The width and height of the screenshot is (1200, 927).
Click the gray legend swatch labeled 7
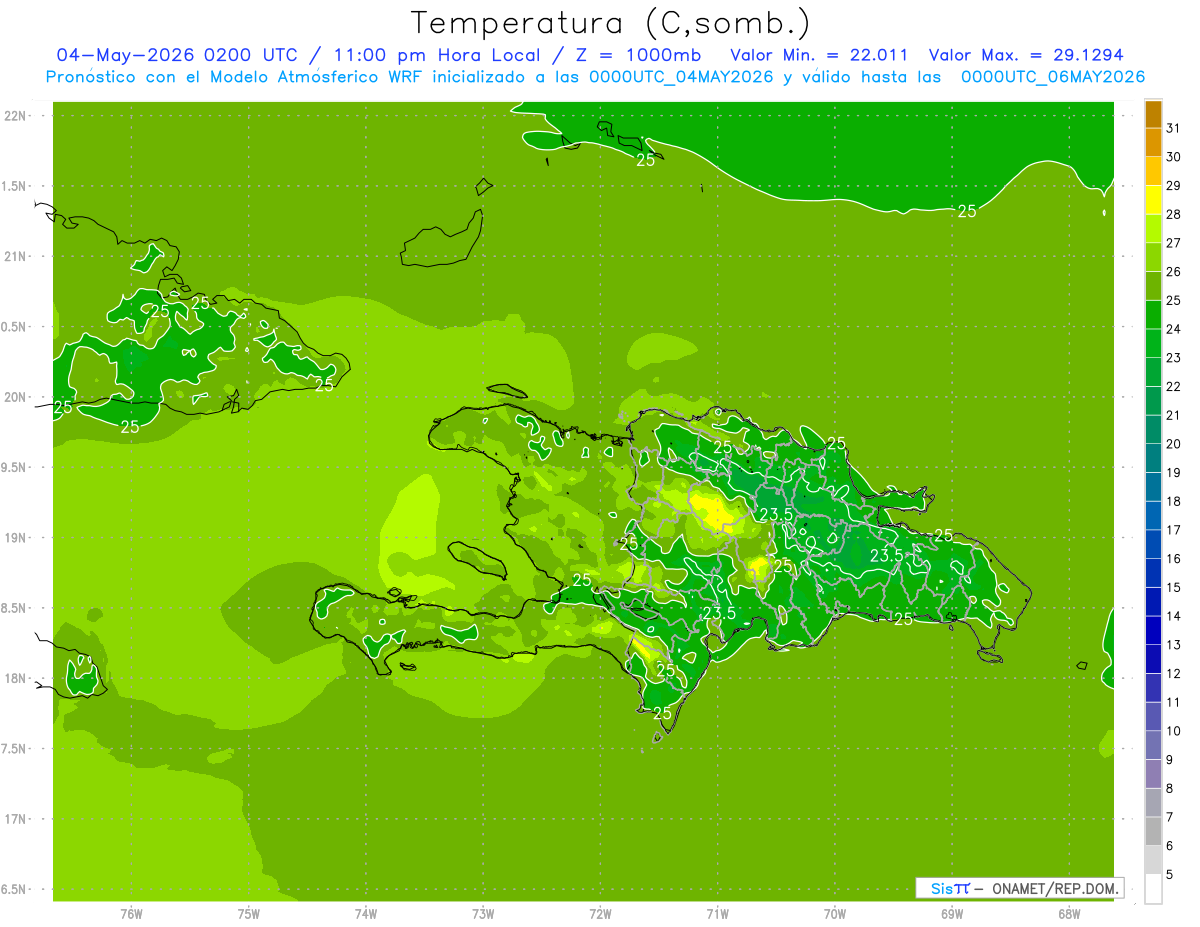click(1153, 832)
